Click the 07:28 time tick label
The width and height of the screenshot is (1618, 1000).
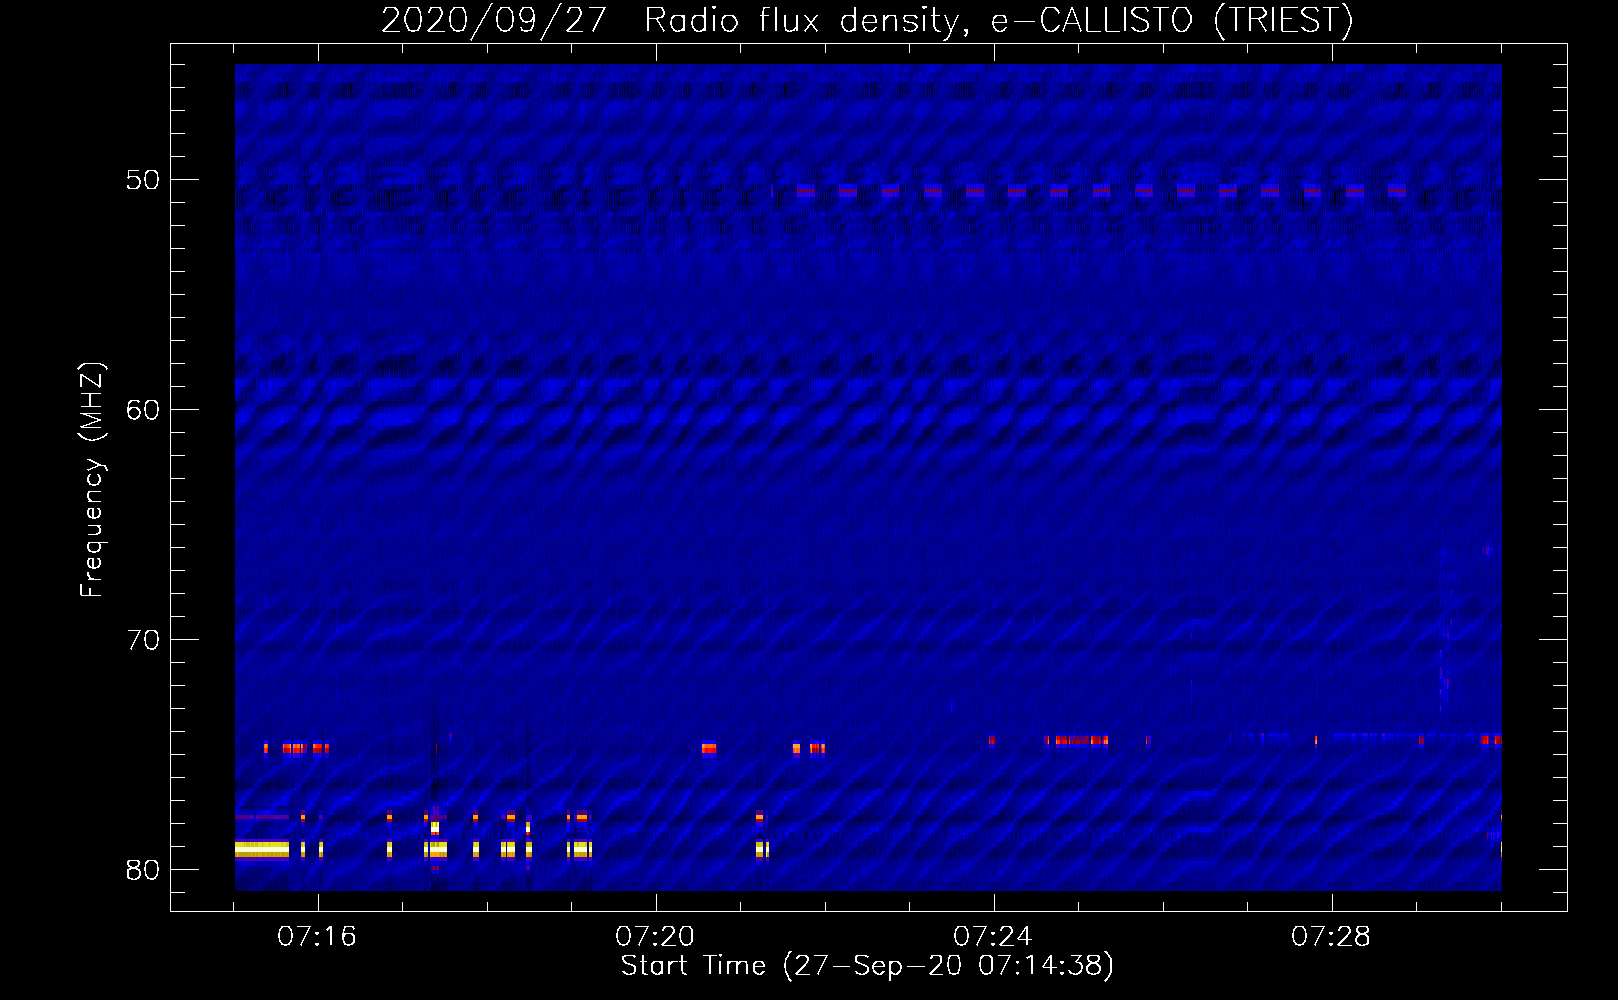point(1331,937)
